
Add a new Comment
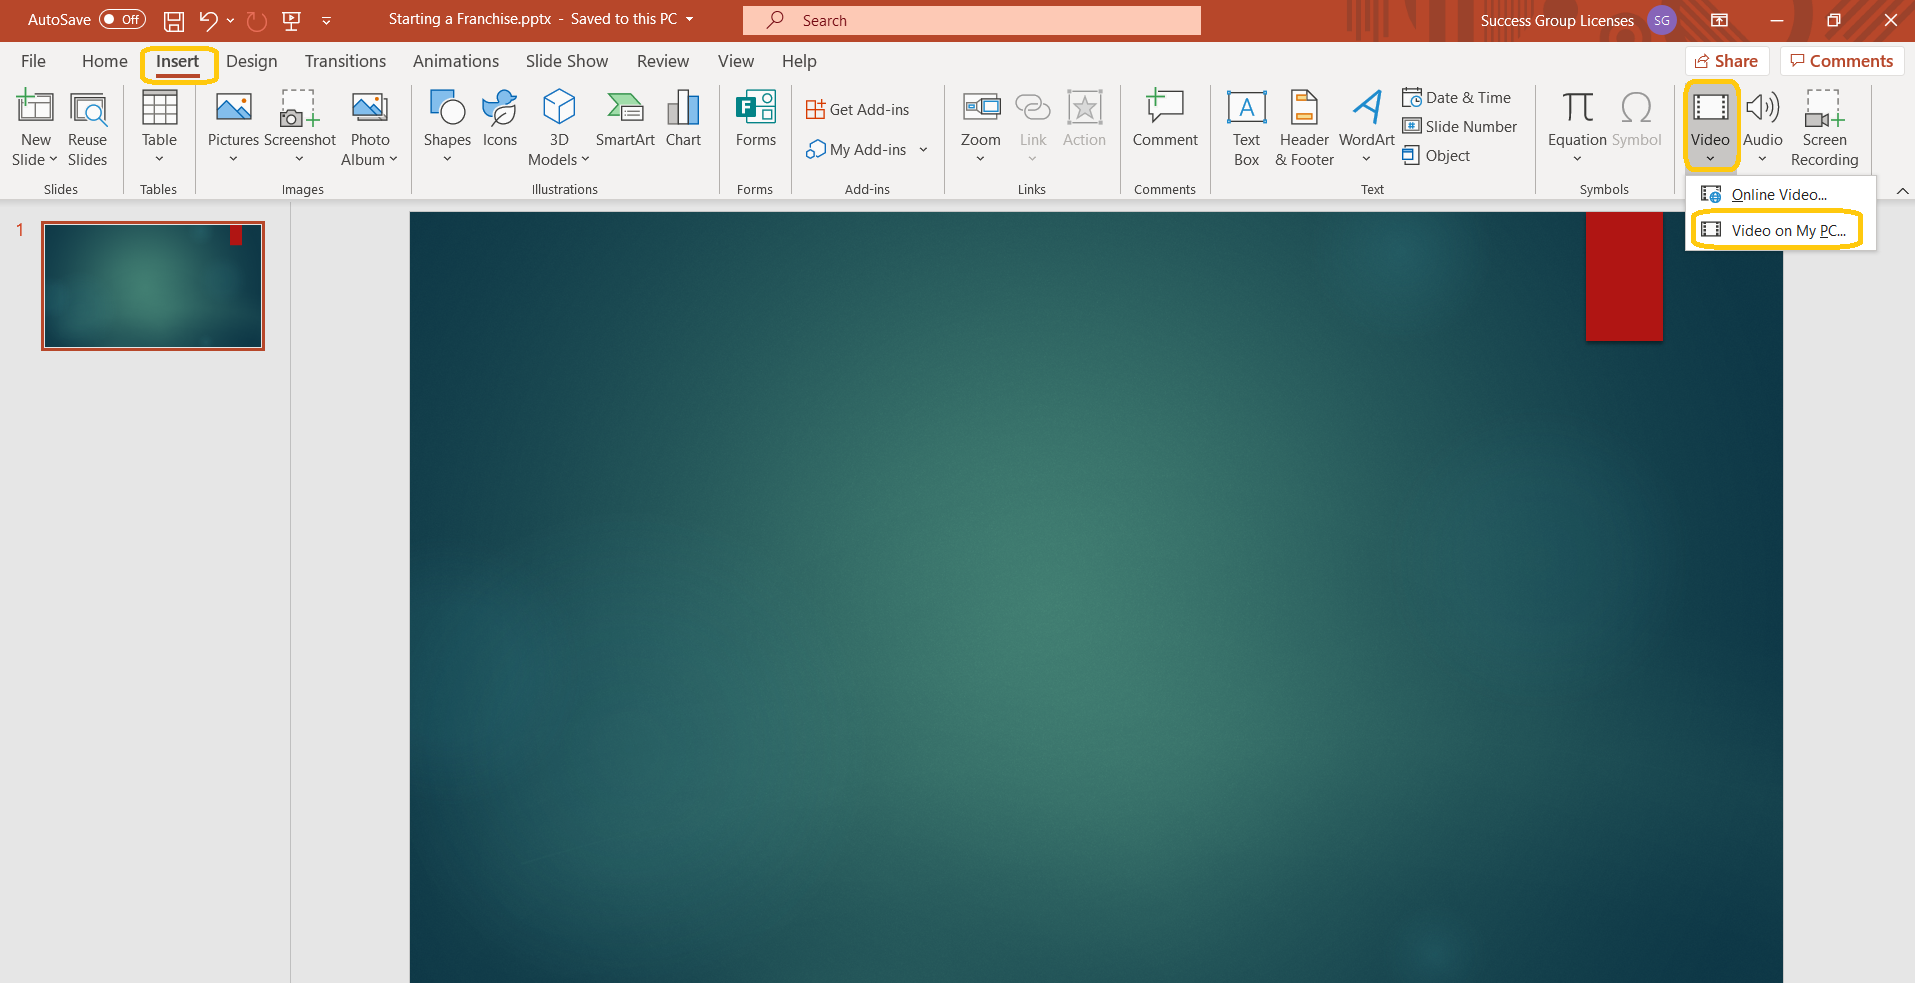point(1164,120)
